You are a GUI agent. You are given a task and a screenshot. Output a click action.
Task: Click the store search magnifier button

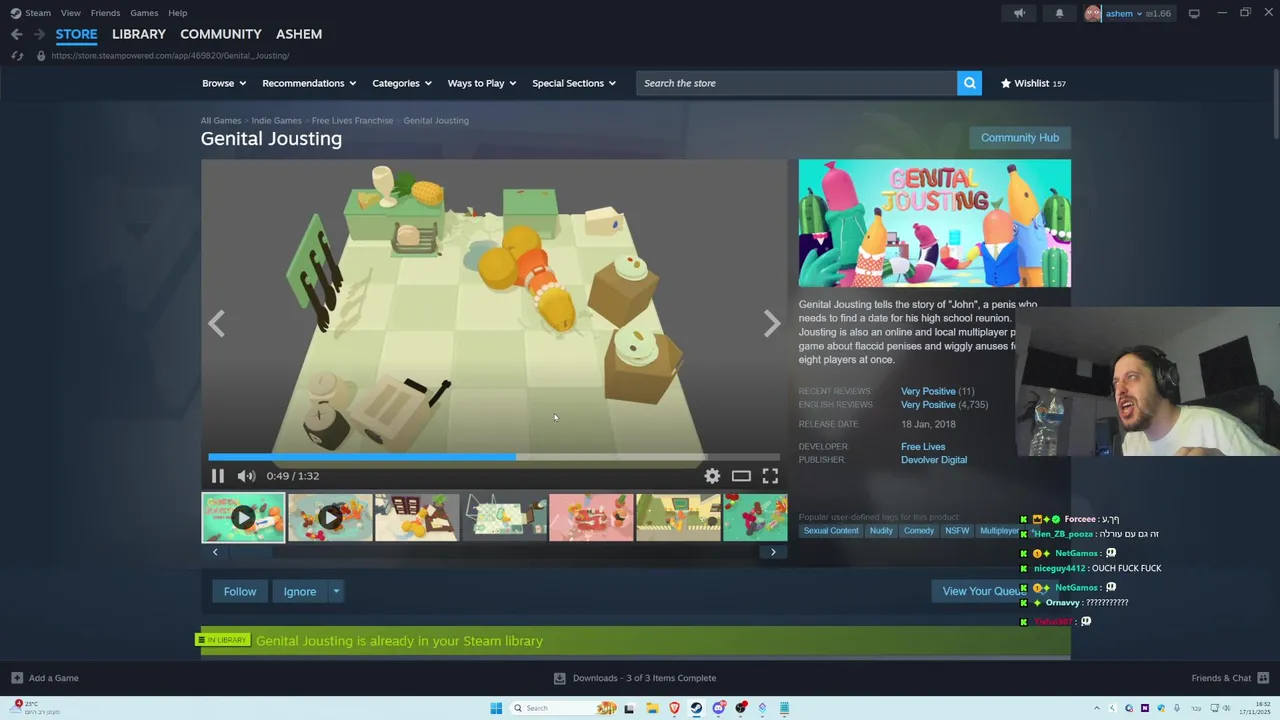(x=969, y=83)
